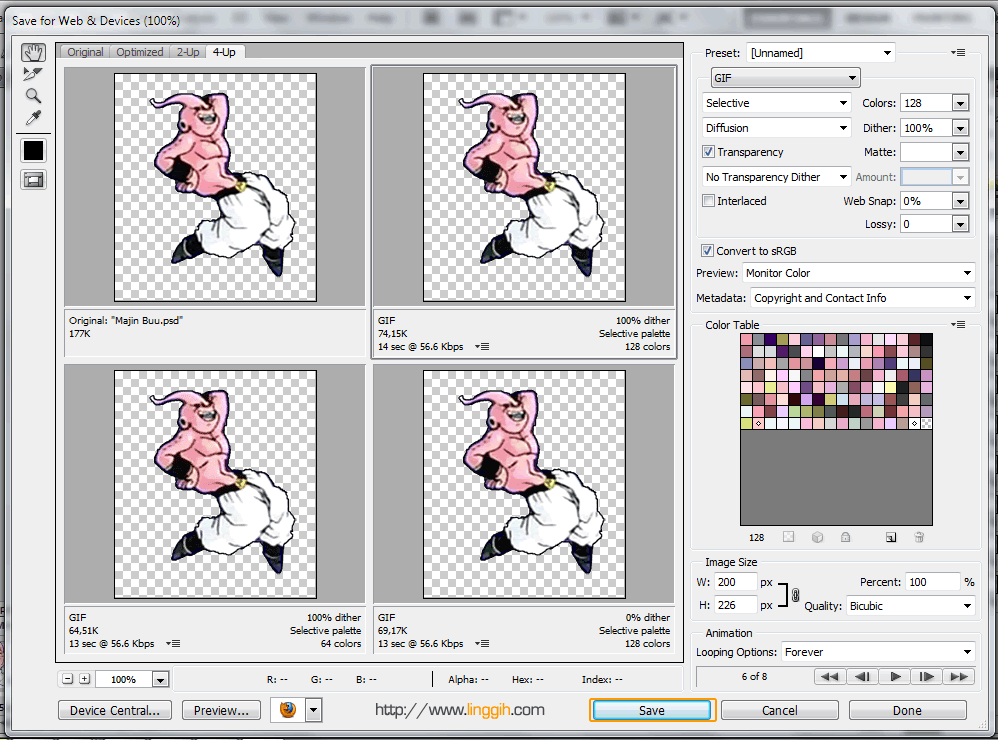Click the zoom out minus button
Screen dimensions: 998x740
67,679
